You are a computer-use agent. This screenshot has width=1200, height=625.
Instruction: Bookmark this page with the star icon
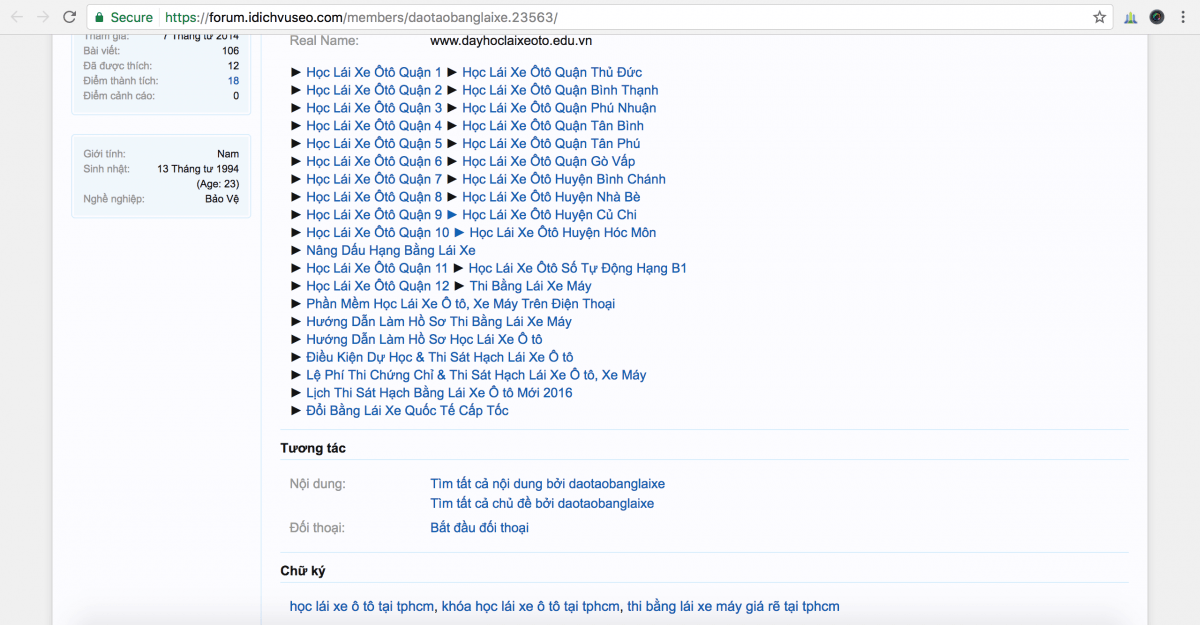(1099, 17)
